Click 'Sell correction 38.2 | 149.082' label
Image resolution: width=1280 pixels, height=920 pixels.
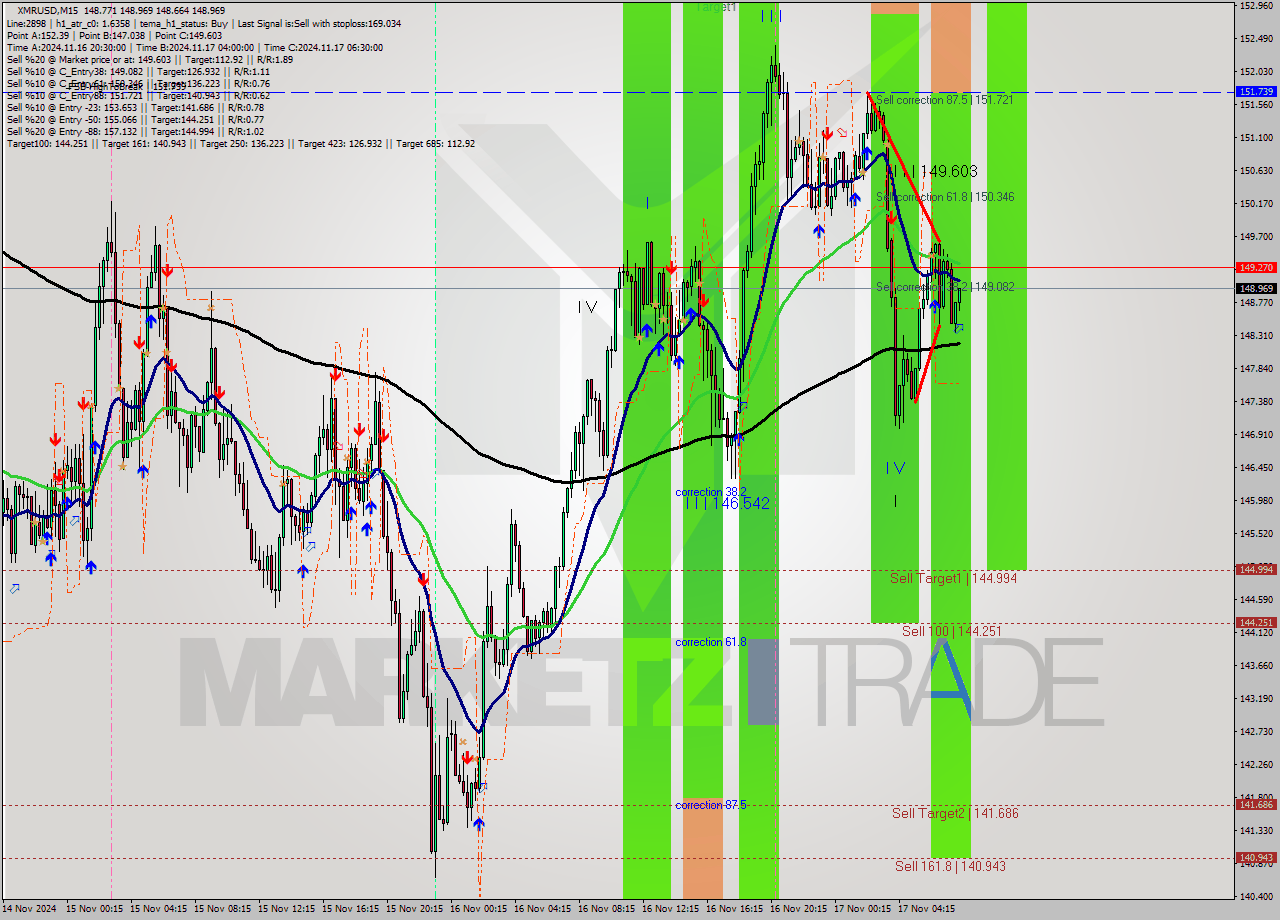pos(945,287)
